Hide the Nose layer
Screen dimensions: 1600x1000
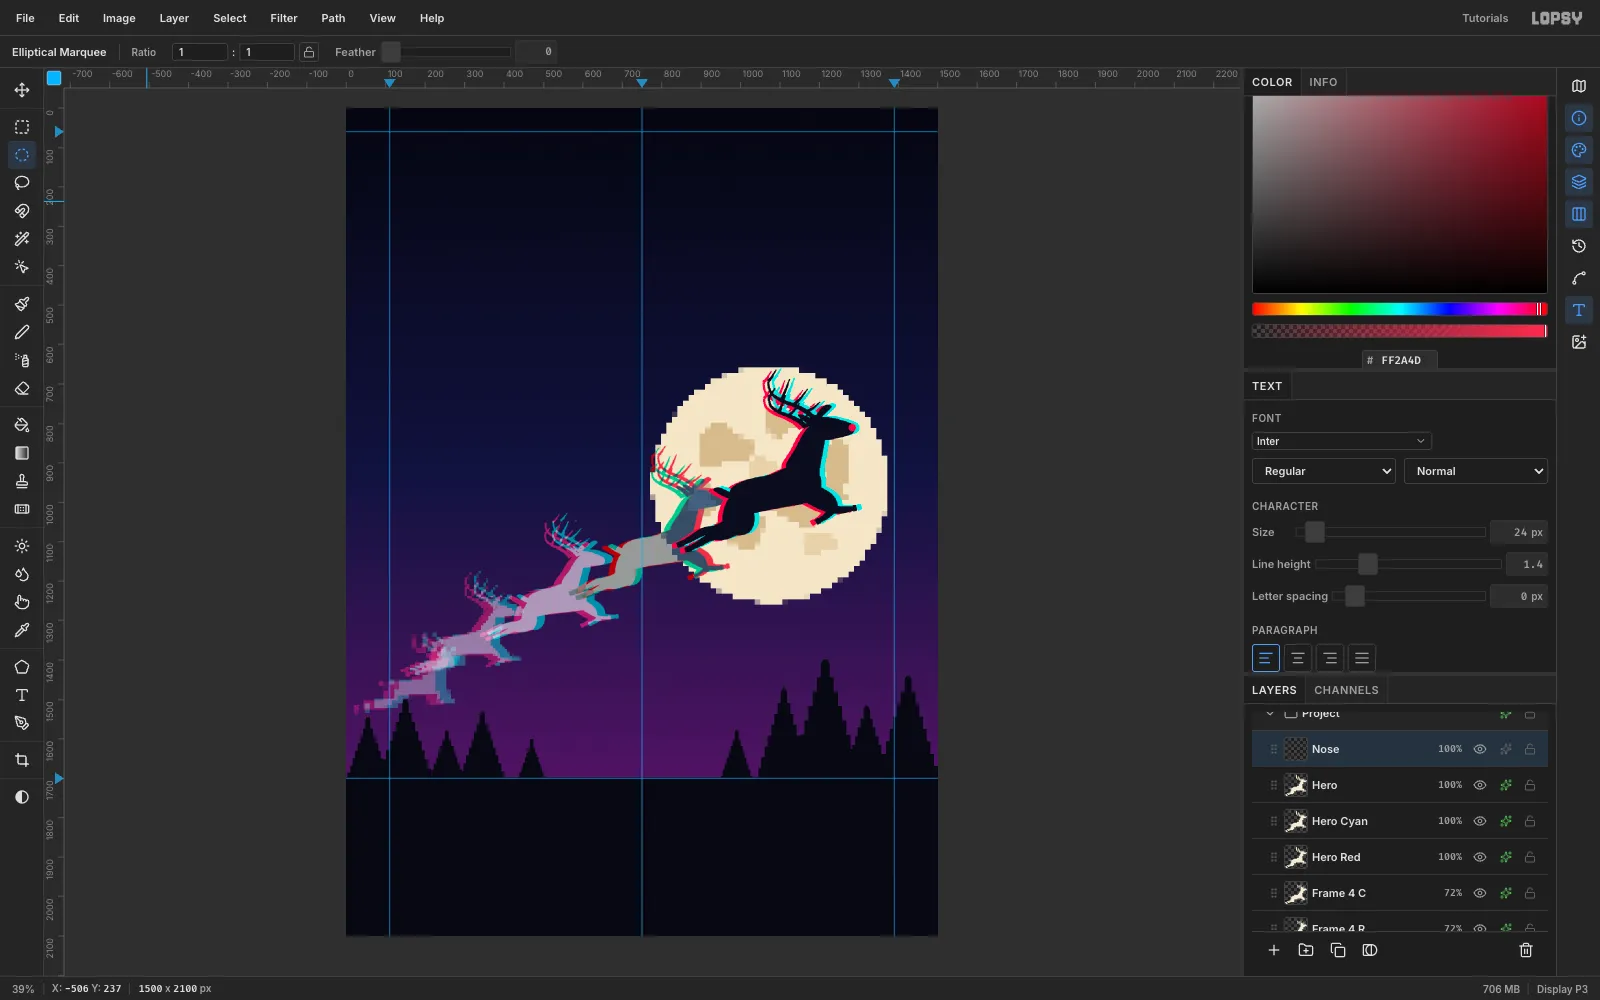pyautogui.click(x=1480, y=749)
